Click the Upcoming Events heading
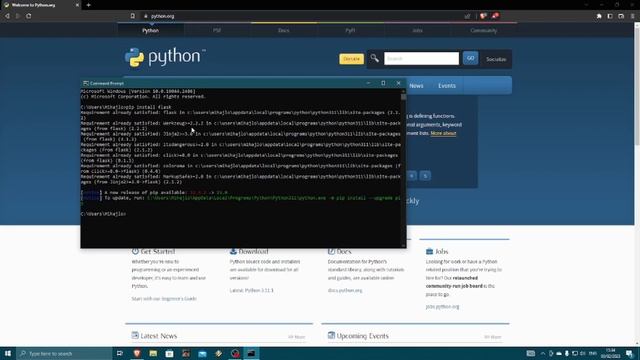The image size is (640, 360). (x=362, y=336)
